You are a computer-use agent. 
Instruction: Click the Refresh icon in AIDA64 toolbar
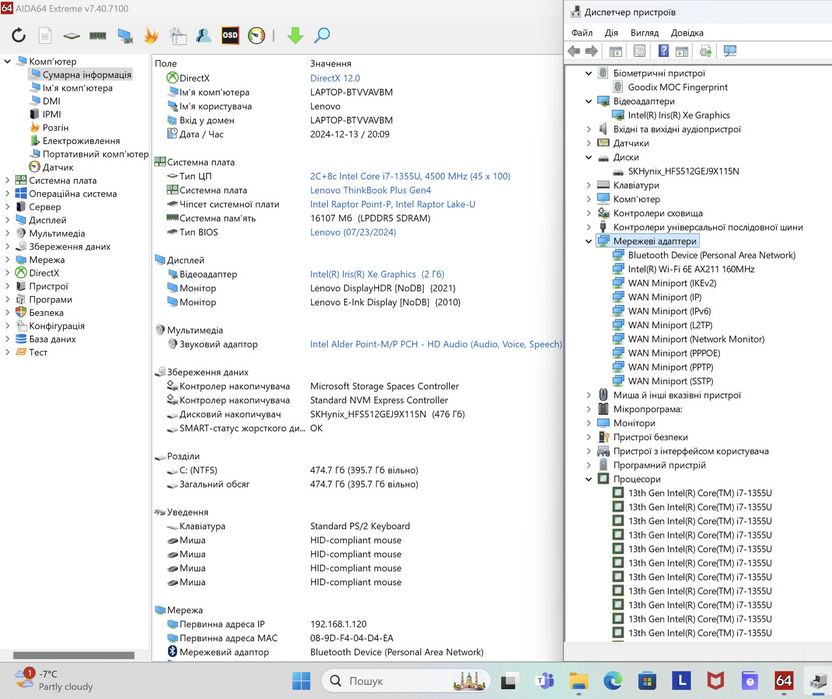[x=18, y=35]
